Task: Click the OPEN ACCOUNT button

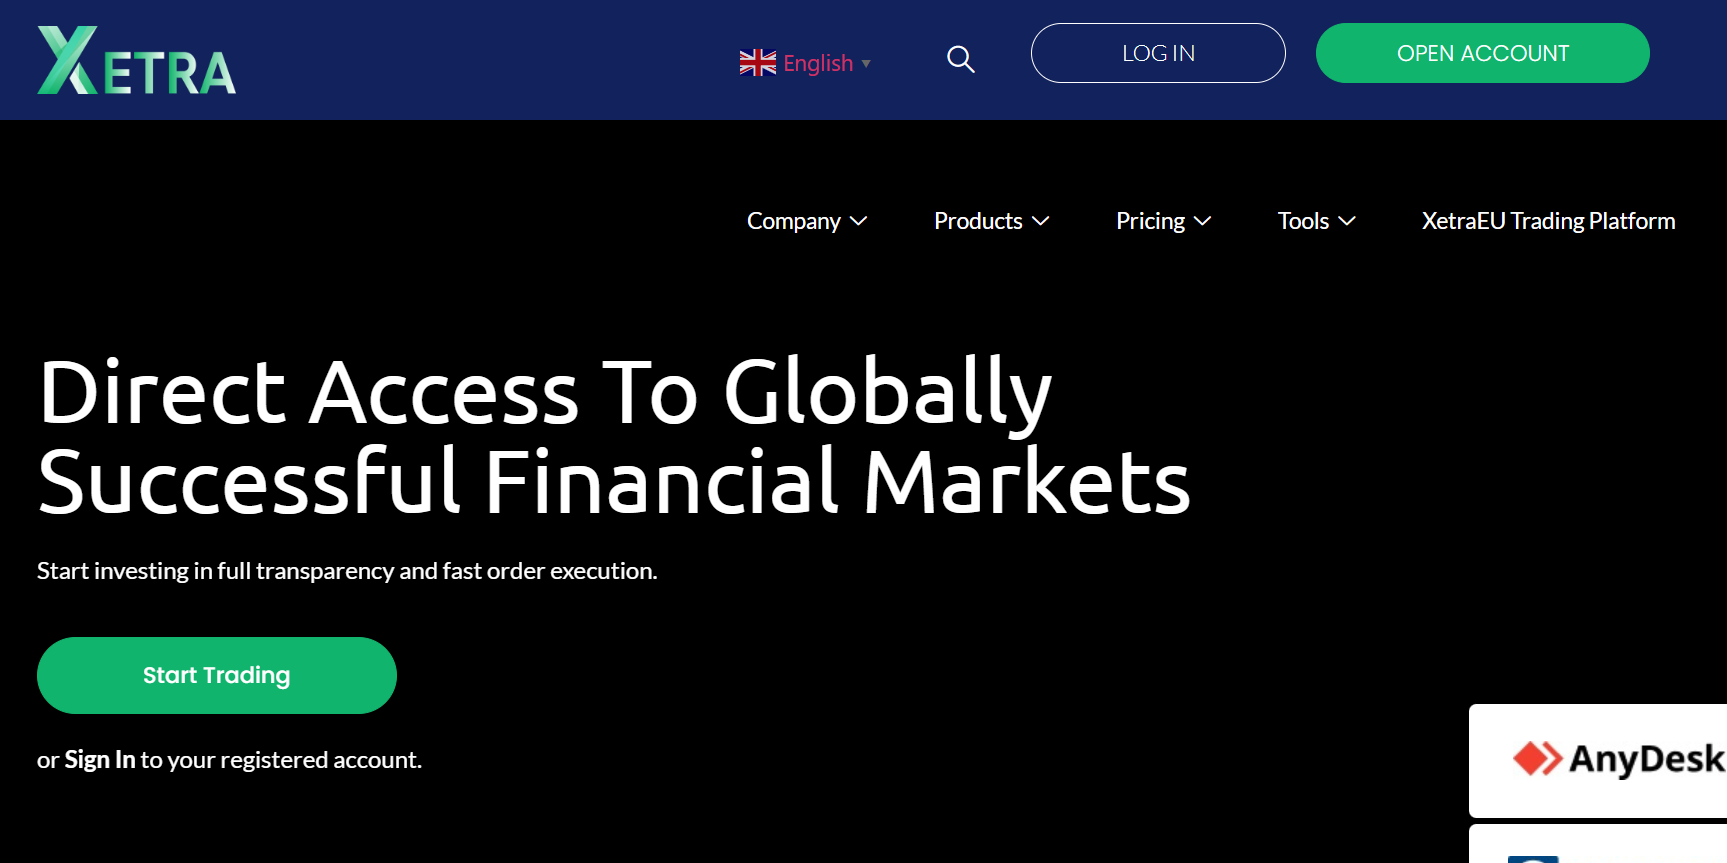Action: click(1482, 53)
